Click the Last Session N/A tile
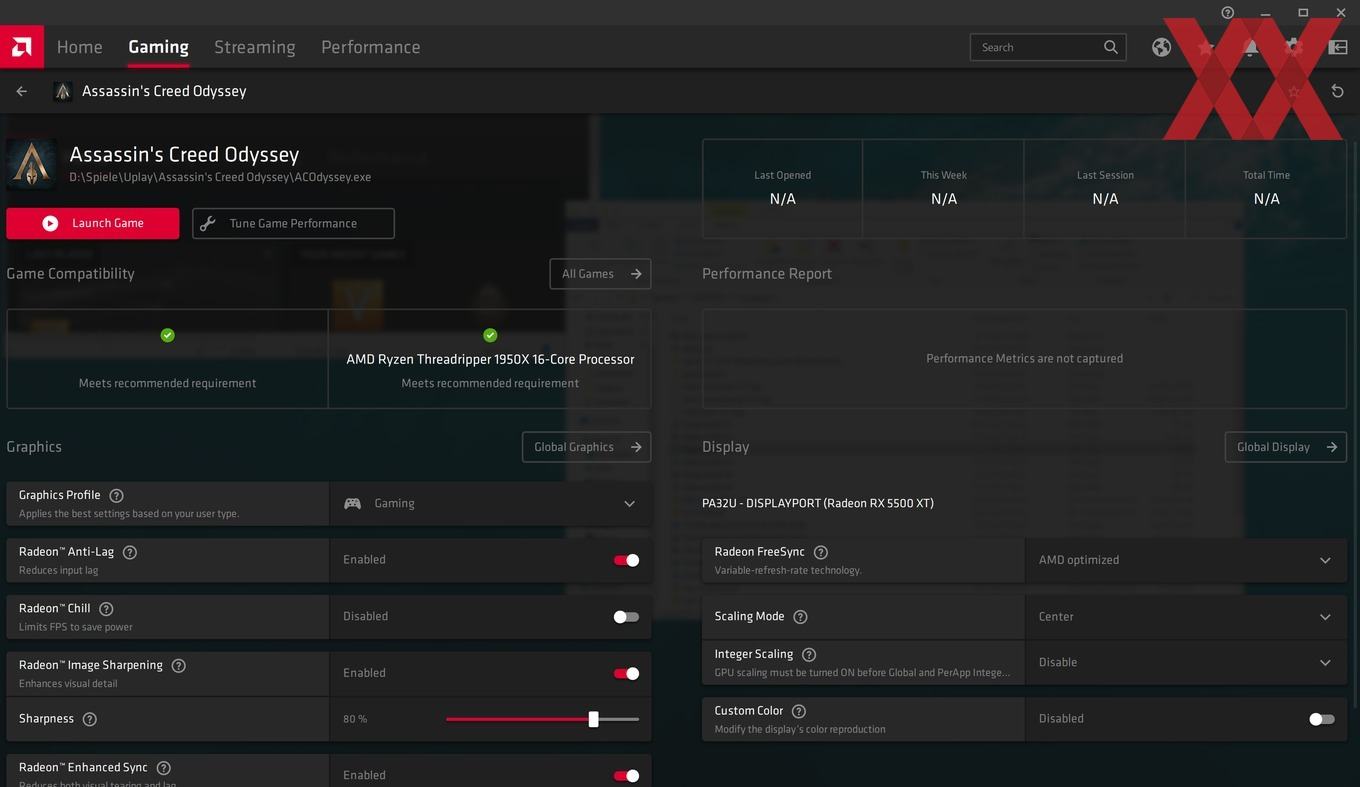This screenshot has height=787, width=1360. 1104,189
